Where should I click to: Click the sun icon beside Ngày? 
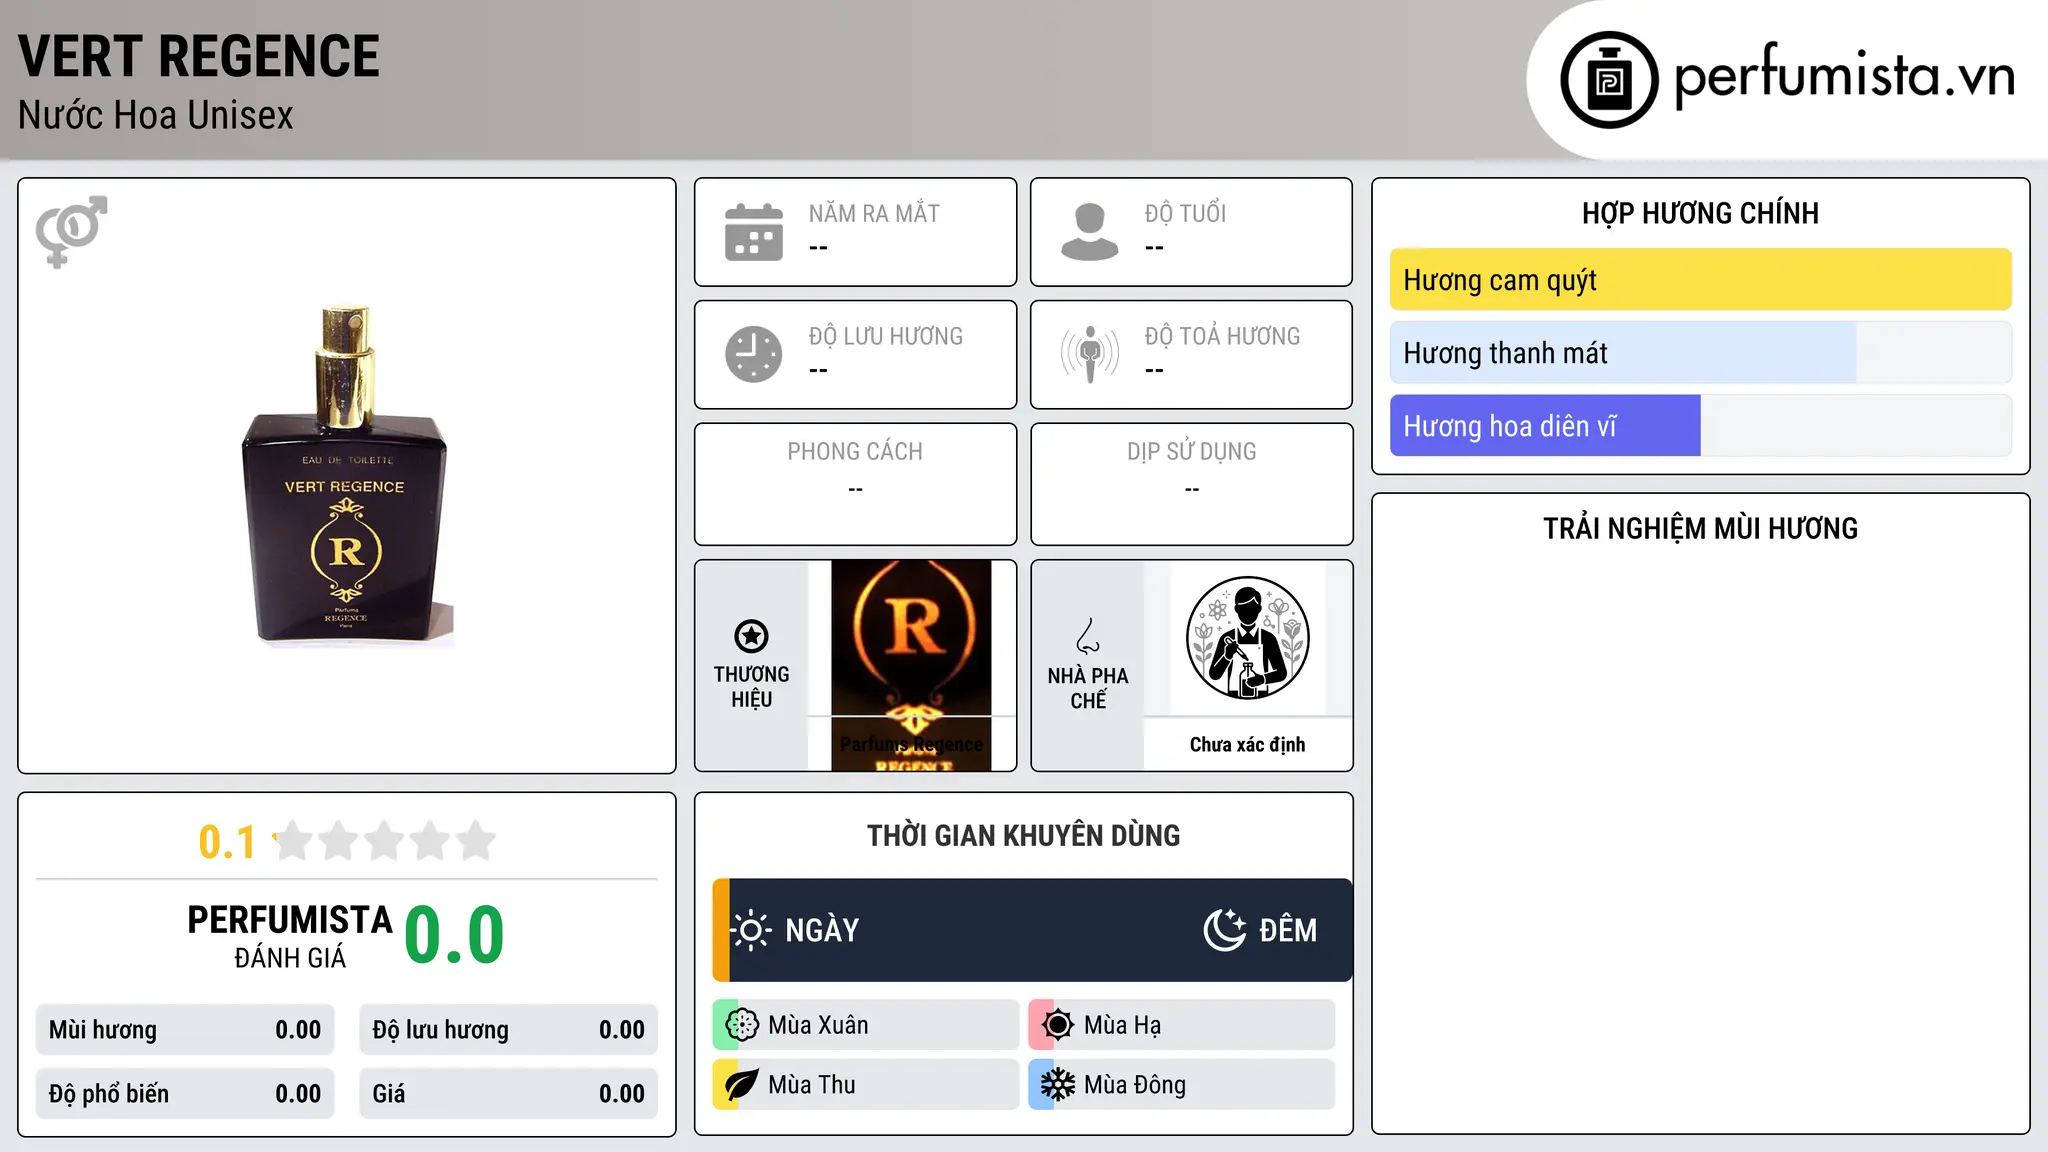[x=751, y=930]
